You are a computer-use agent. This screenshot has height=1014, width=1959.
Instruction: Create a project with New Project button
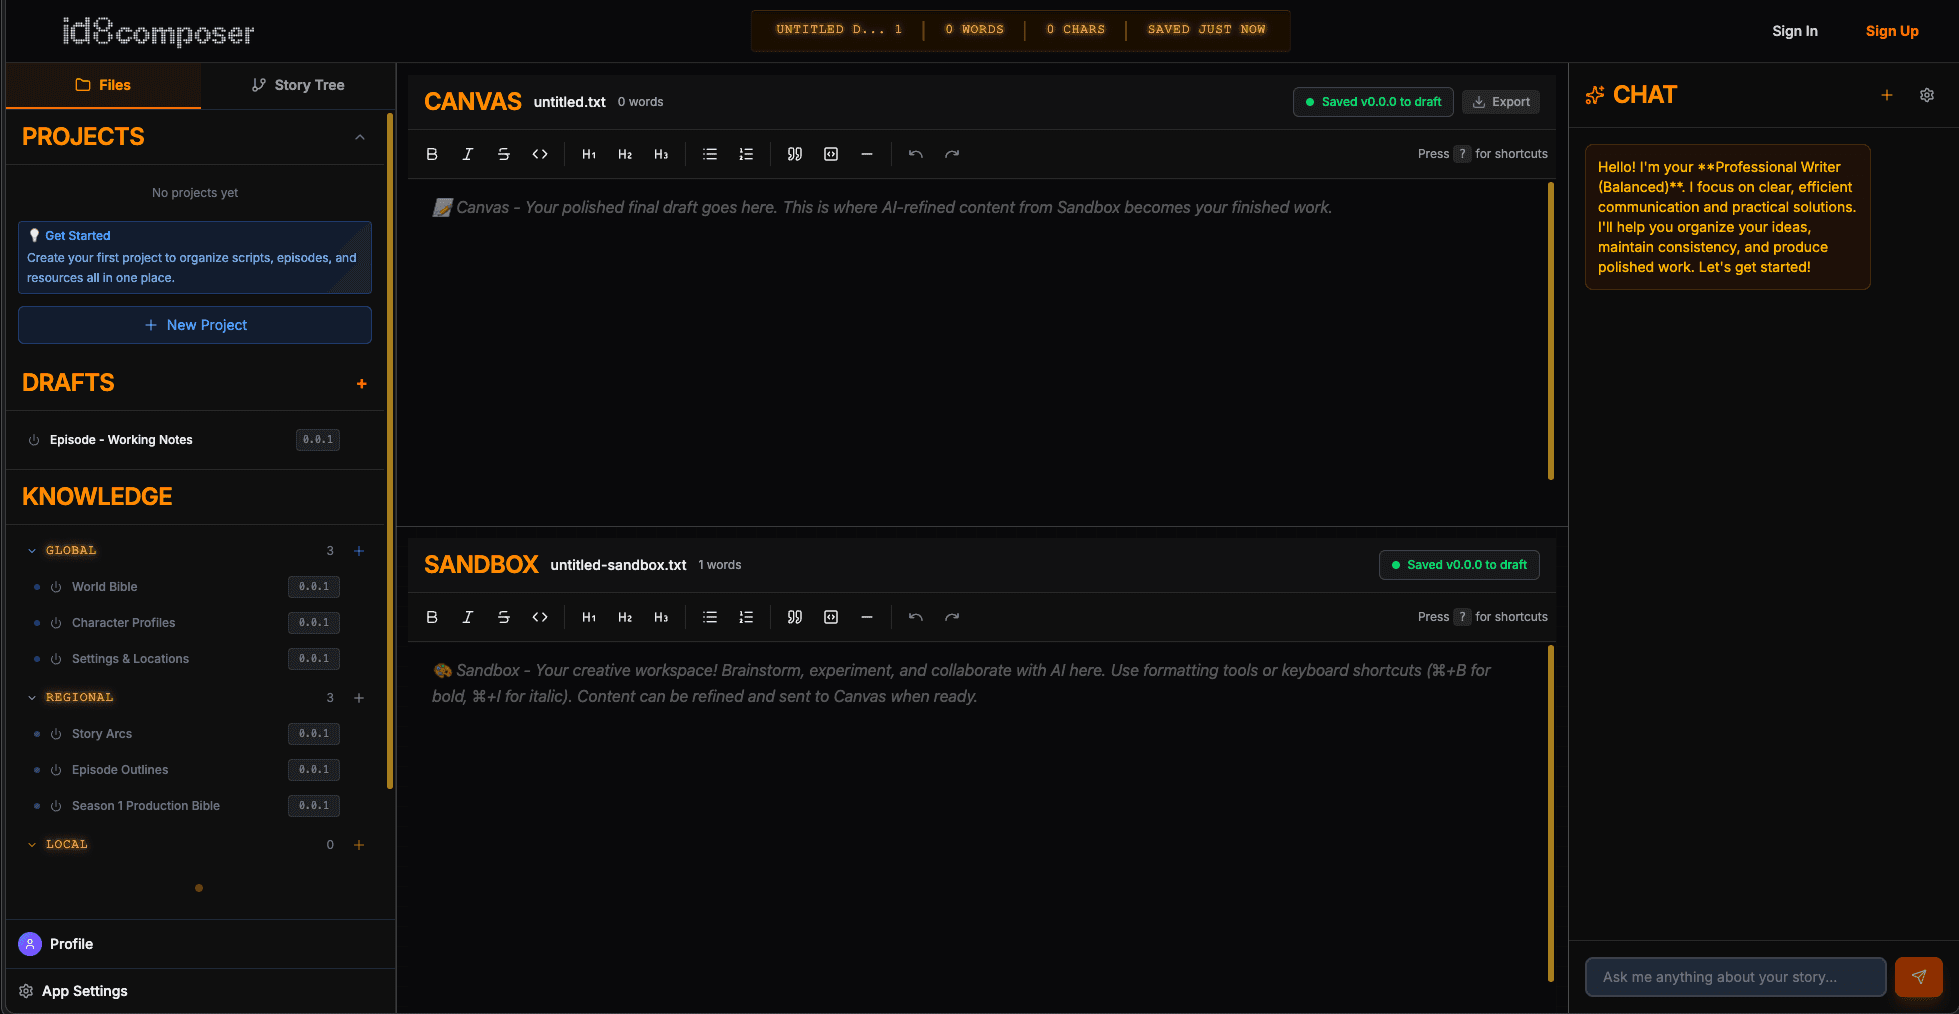(x=194, y=325)
